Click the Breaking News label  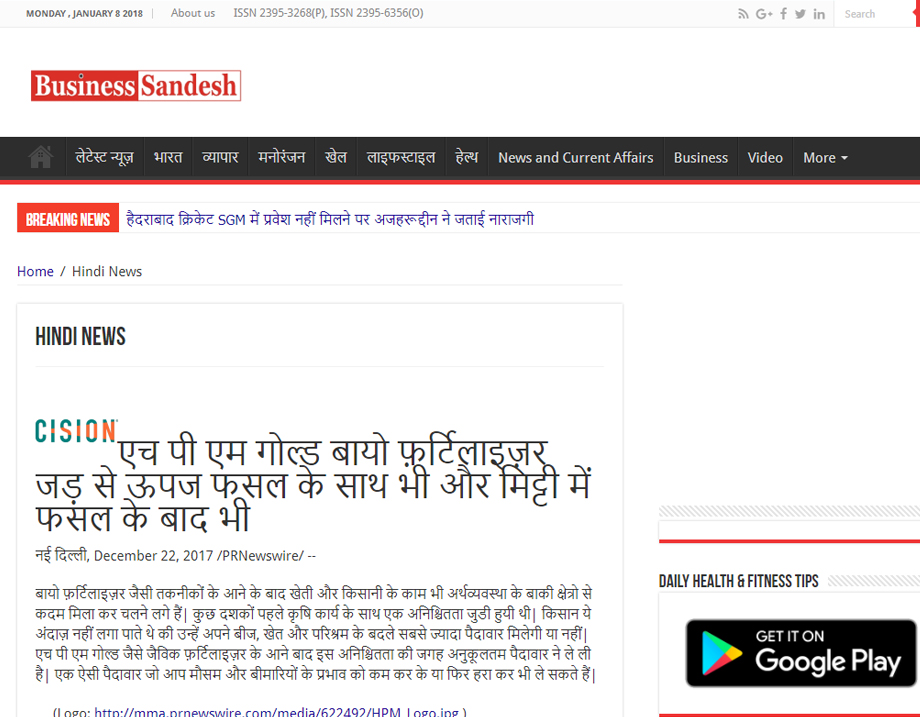68,218
